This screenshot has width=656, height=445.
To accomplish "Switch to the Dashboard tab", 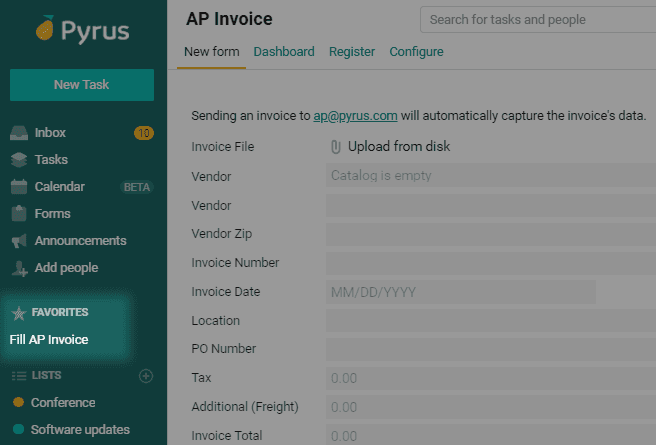I will tap(284, 52).
